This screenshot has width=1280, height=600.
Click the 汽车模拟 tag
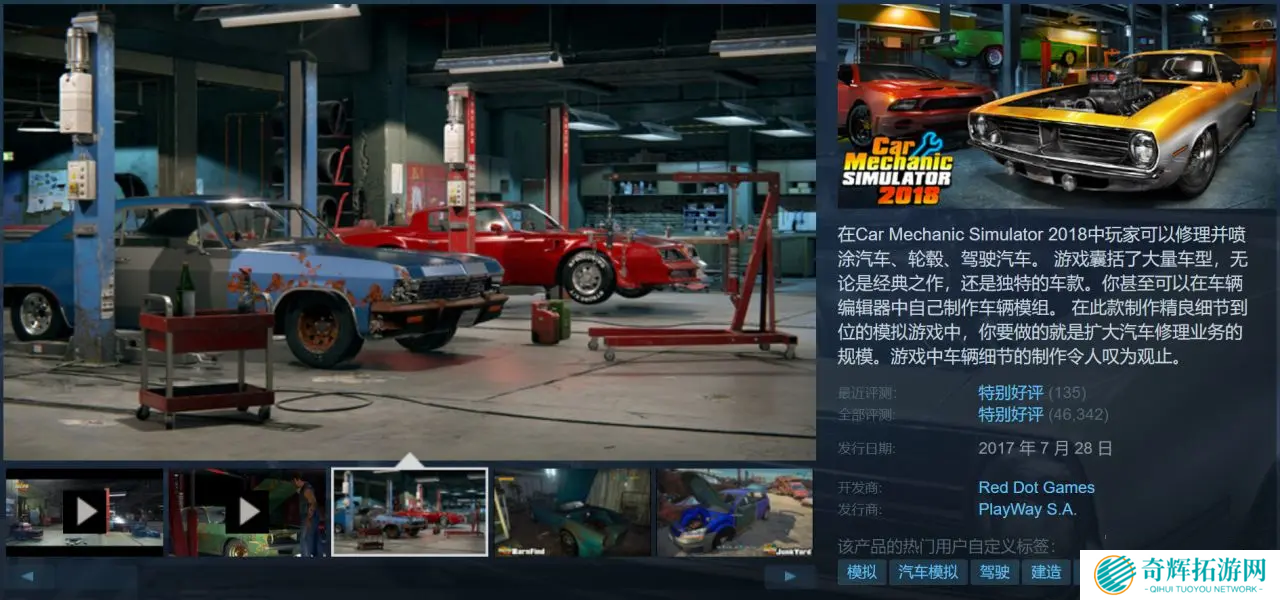coord(928,572)
